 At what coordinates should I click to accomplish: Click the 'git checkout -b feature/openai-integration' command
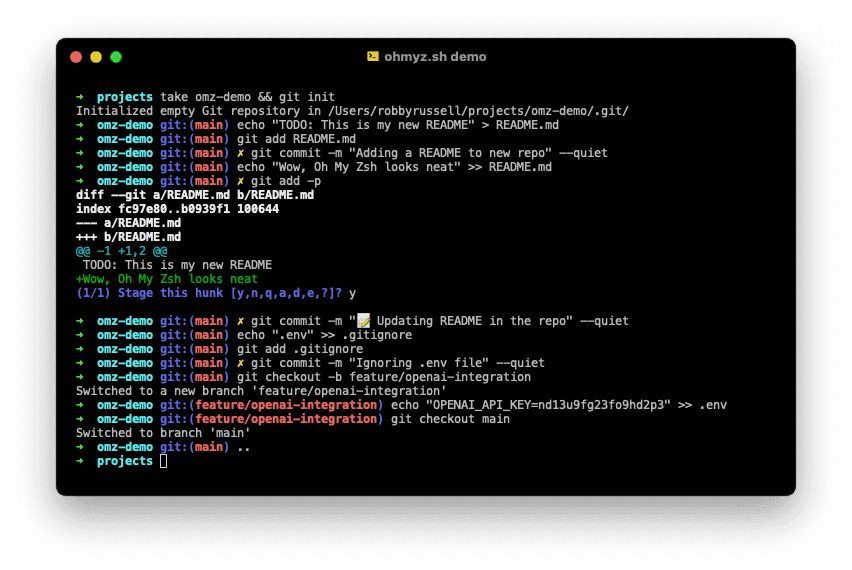click(384, 377)
